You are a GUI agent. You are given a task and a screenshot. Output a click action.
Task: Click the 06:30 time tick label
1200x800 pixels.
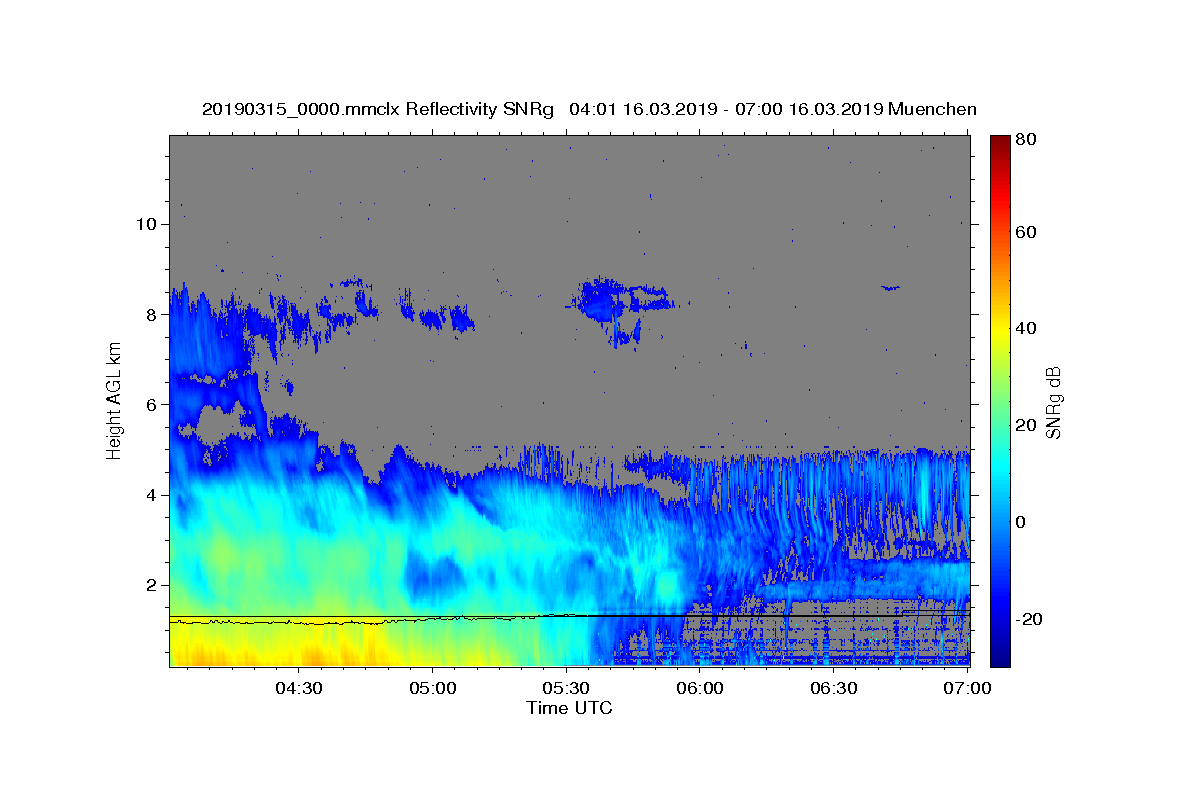[x=834, y=688]
